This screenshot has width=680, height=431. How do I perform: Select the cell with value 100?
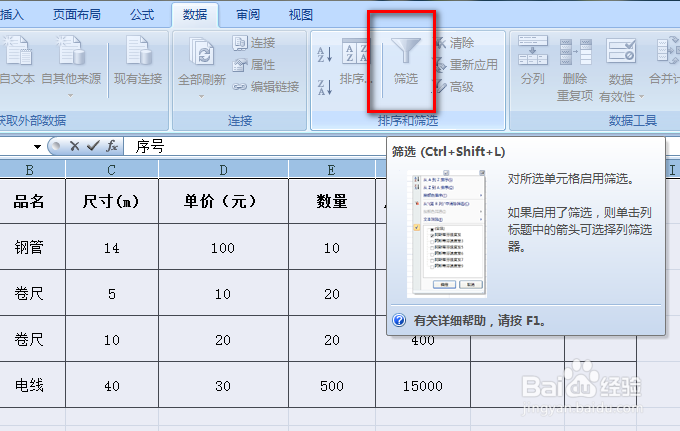(223, 247)
